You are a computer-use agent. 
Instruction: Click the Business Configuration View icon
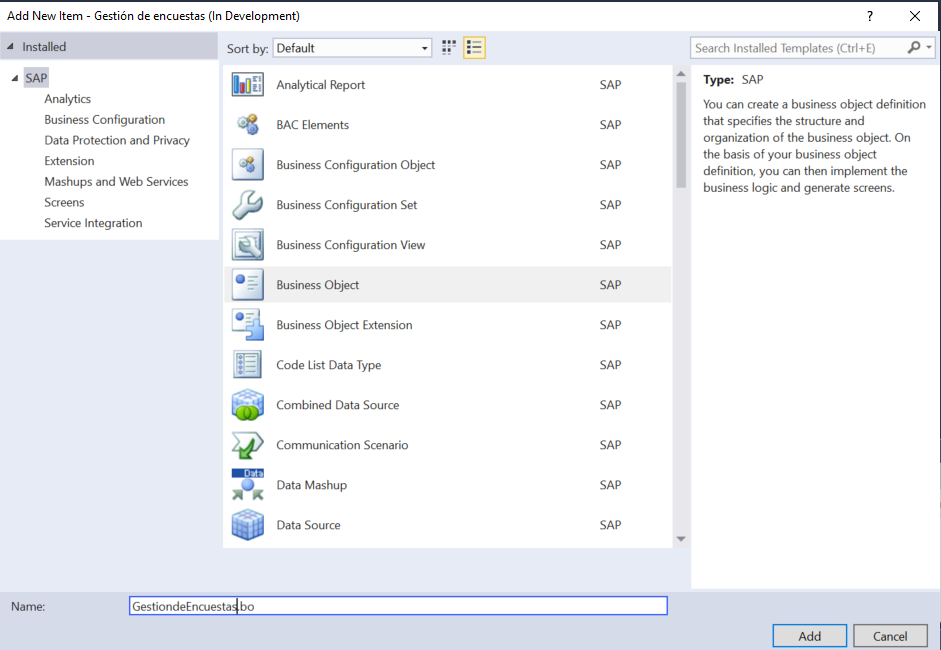tap(247, 245)
